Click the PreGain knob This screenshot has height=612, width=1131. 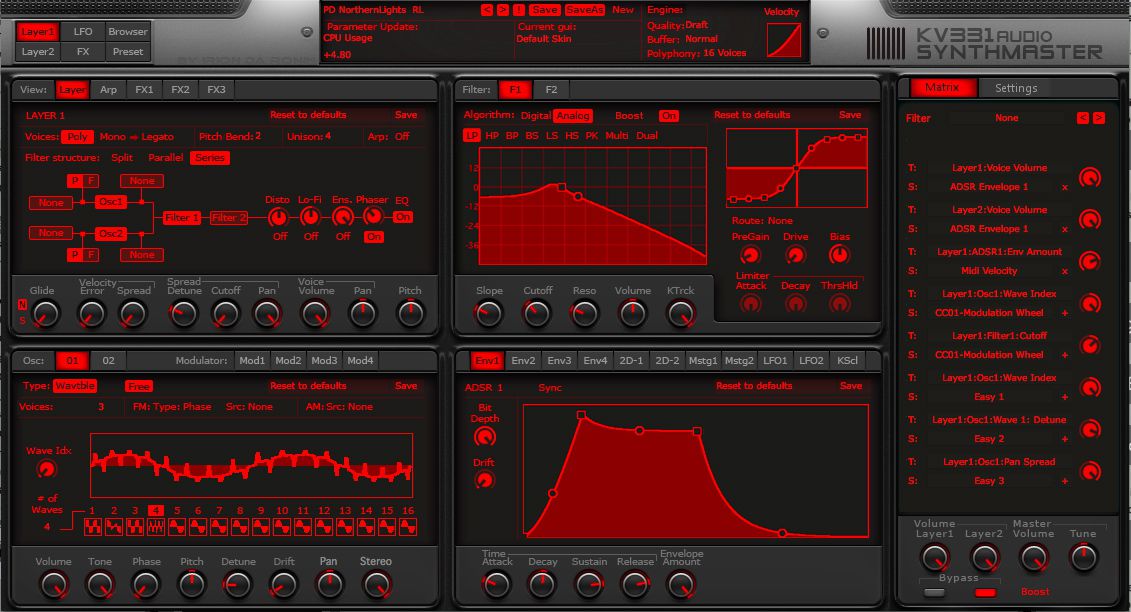(750, 255)
